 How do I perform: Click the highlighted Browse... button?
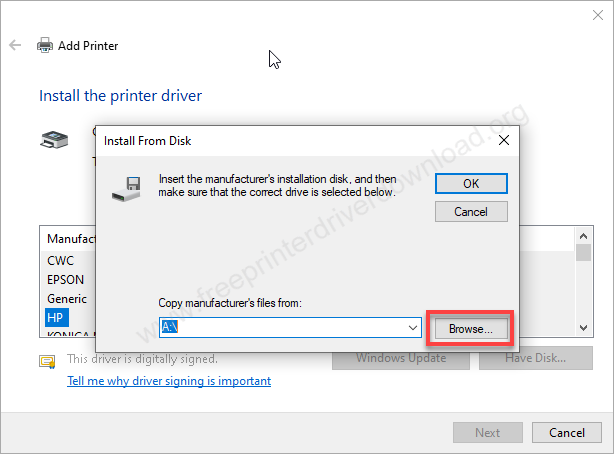[471, 327]
